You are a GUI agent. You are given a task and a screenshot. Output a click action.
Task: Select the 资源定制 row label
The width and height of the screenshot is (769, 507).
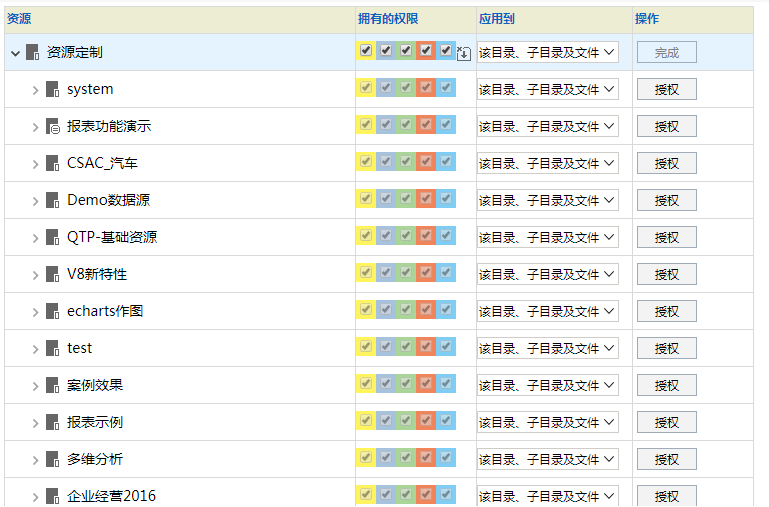(x=75, y=52)
